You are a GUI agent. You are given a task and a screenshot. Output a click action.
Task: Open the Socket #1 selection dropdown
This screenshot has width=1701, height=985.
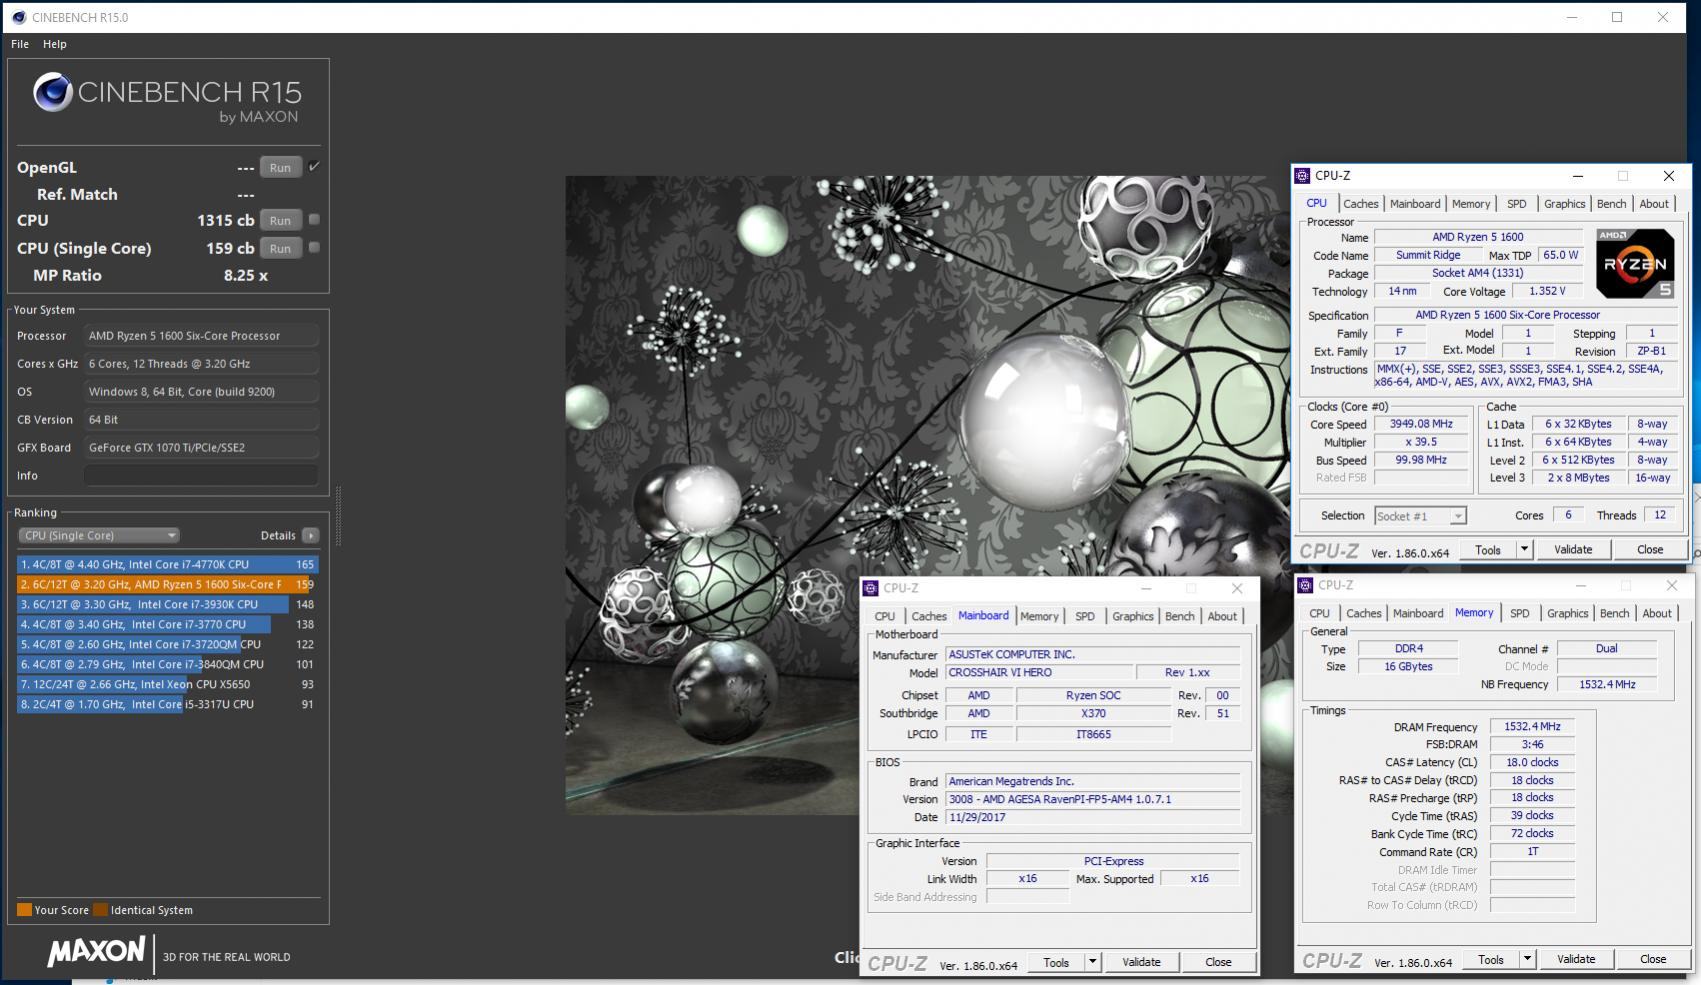(x=1419, y=516)
